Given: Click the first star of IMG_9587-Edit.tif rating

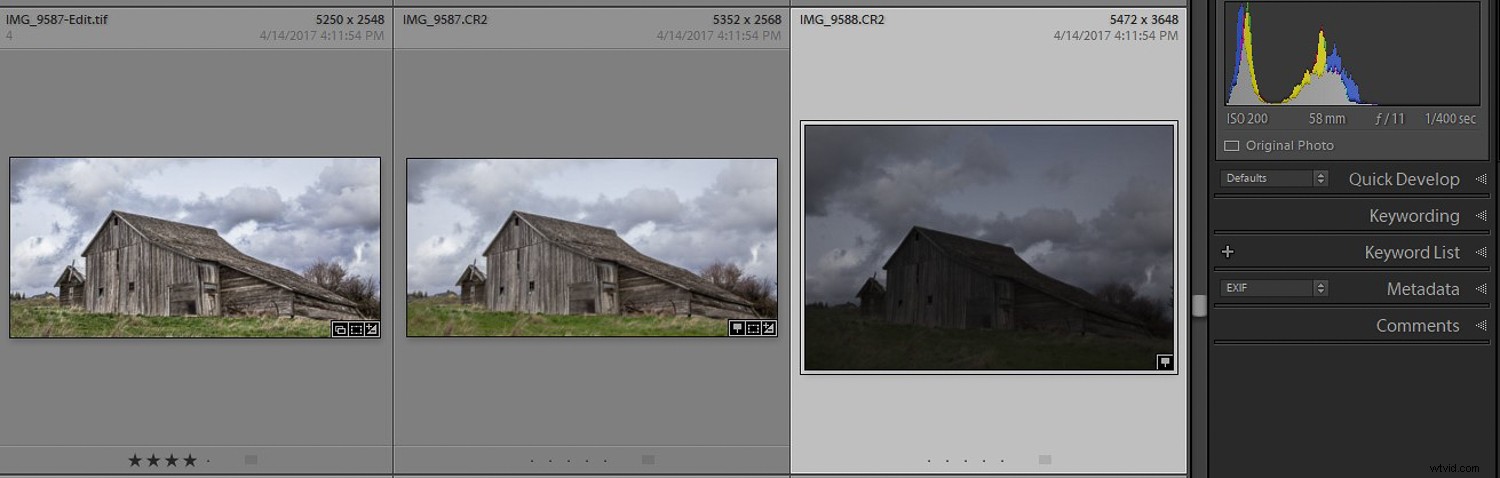Looking at the screenshot, I should (x=136, y=460).
